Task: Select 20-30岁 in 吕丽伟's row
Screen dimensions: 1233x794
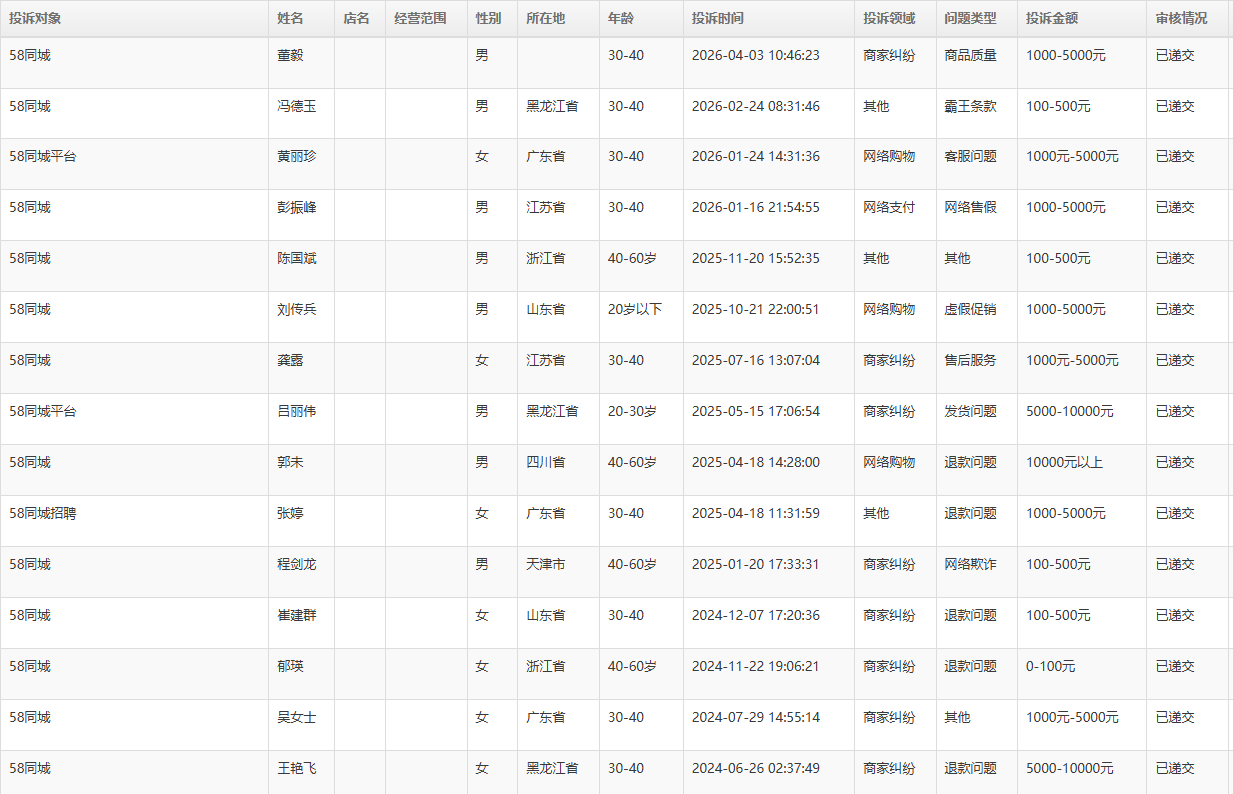Action: 632,411
